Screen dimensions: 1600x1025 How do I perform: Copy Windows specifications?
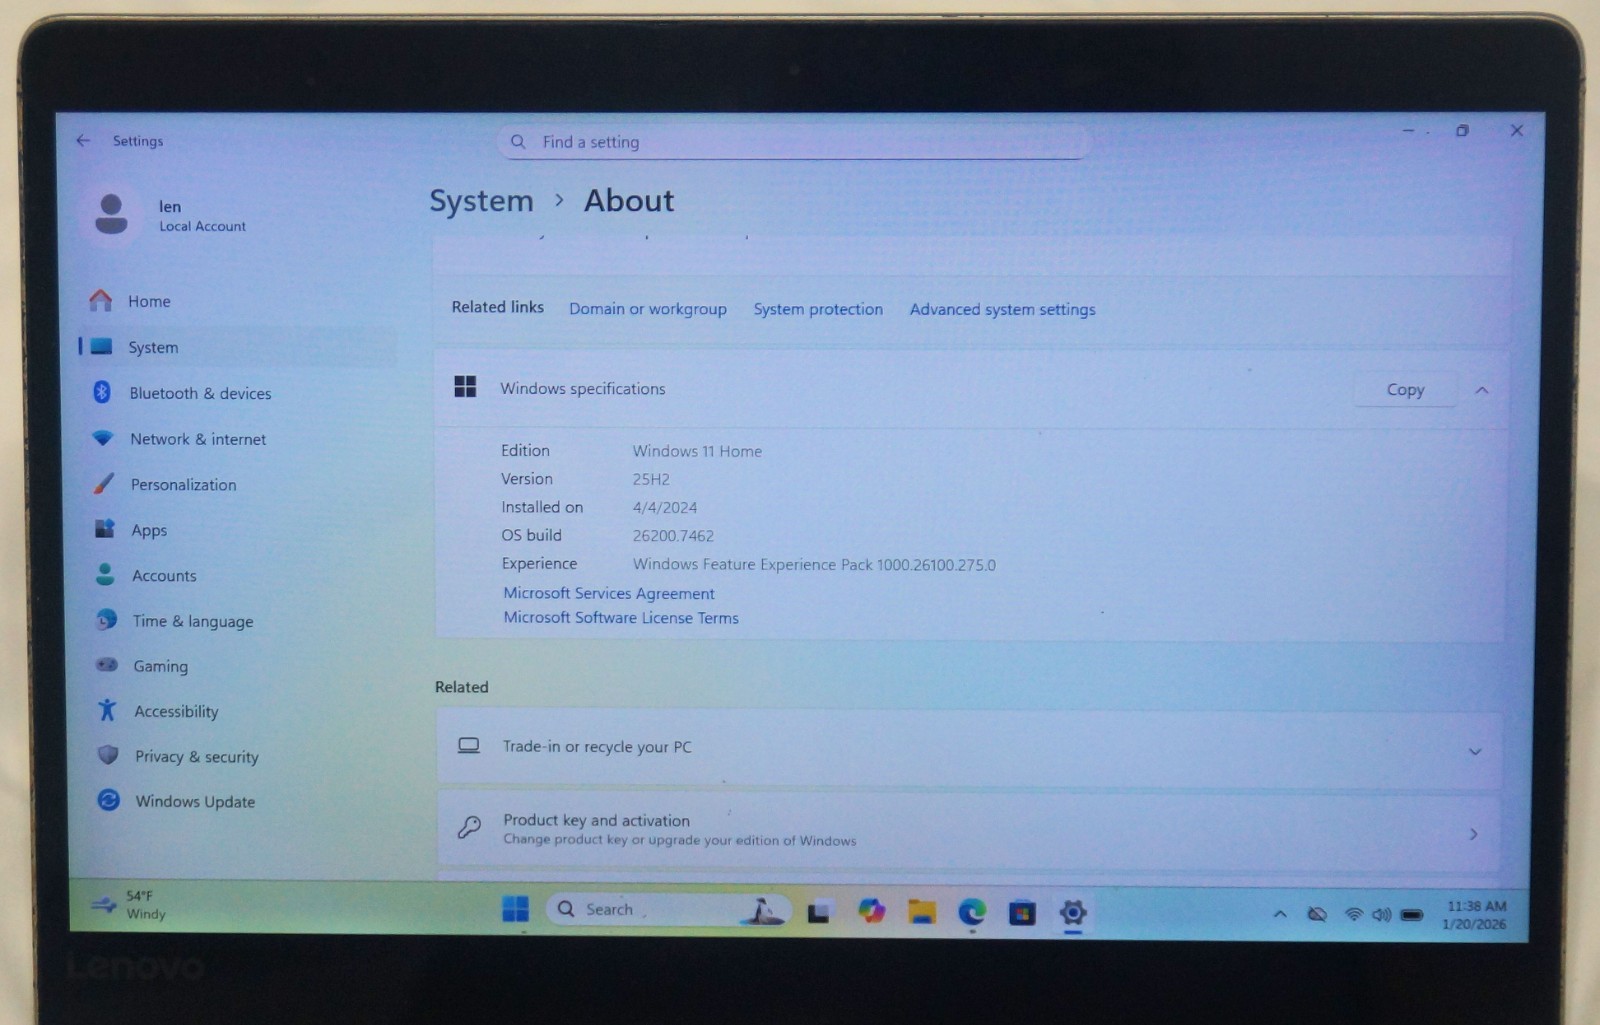1405,390
